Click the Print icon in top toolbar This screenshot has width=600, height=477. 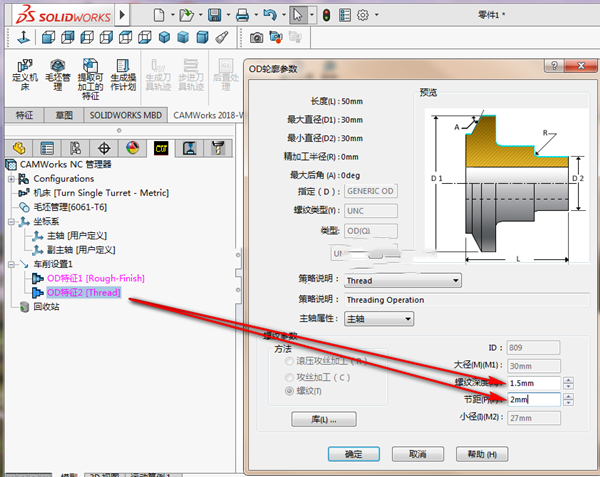point(241,15)
